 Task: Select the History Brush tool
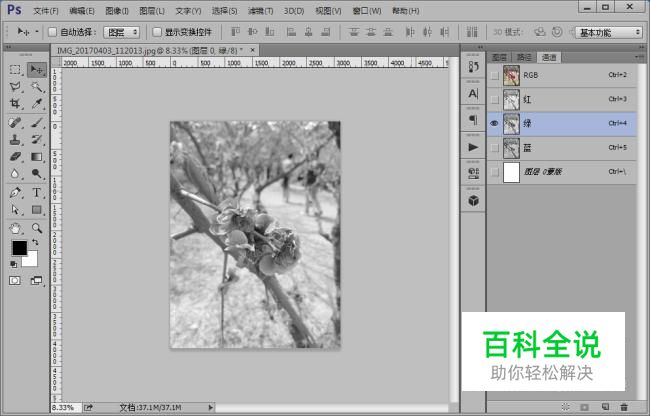coord(37,140)
